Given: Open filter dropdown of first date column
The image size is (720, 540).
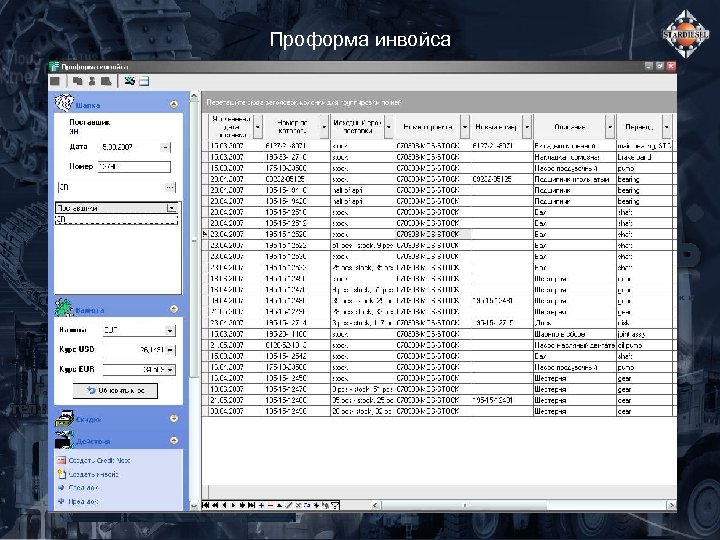Looking at the screenshot, I should [258, 127].
